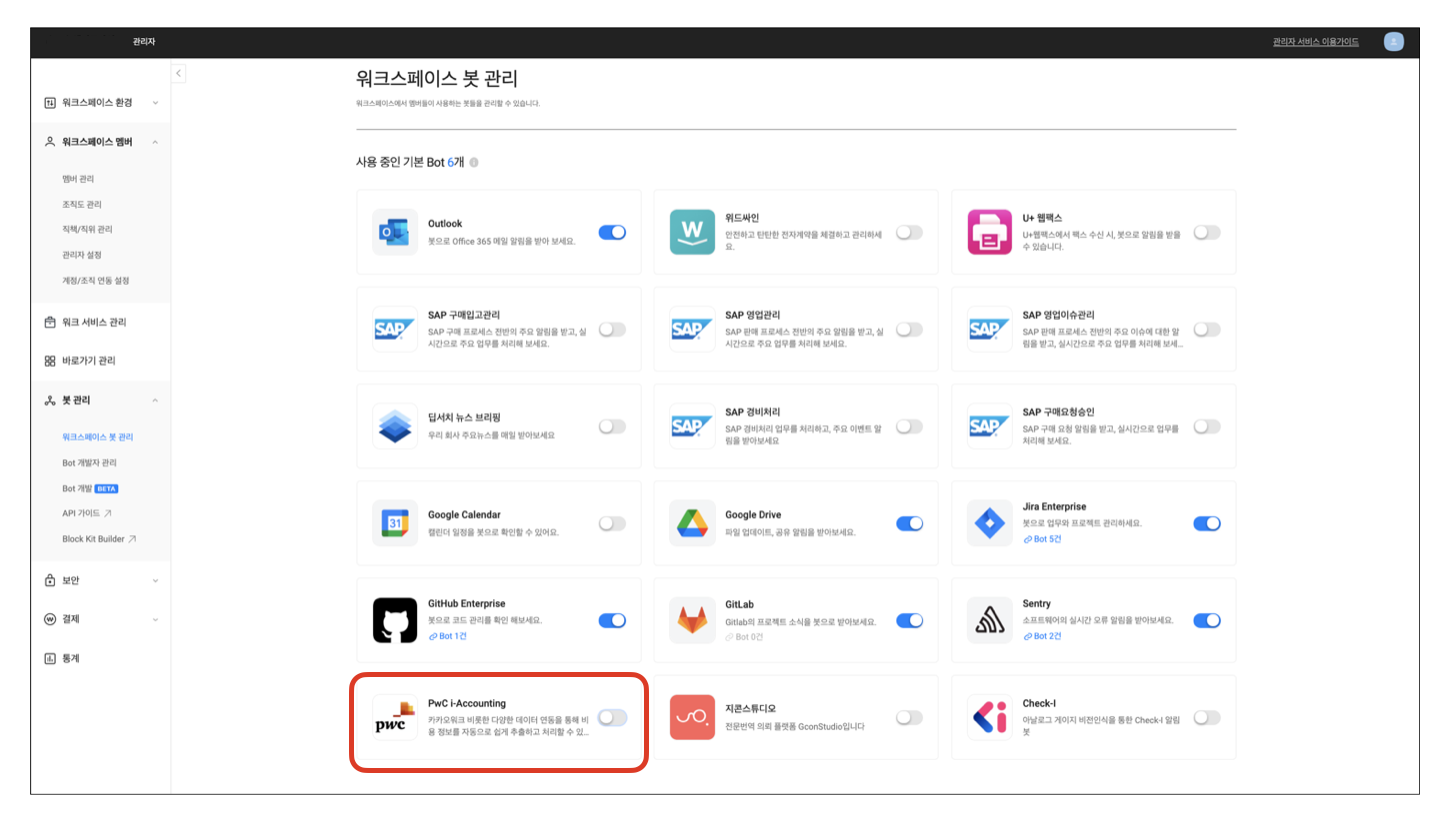Viewport: 1456px width, 836px height.
Task: Click the GitLab fox logo
Action: [692, 620]
